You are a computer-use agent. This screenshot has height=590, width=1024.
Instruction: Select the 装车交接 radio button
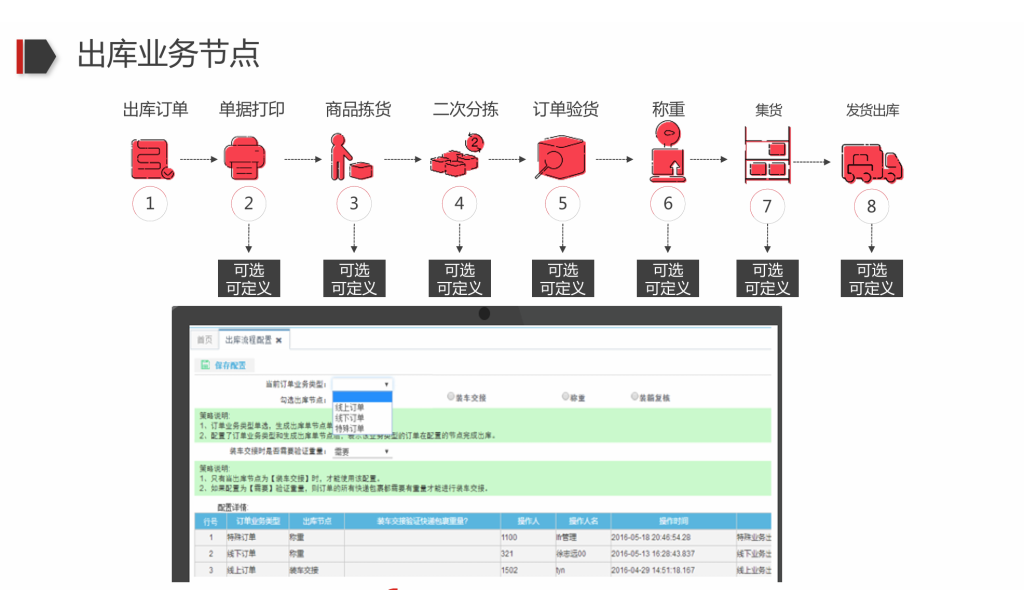click(451, 397)
